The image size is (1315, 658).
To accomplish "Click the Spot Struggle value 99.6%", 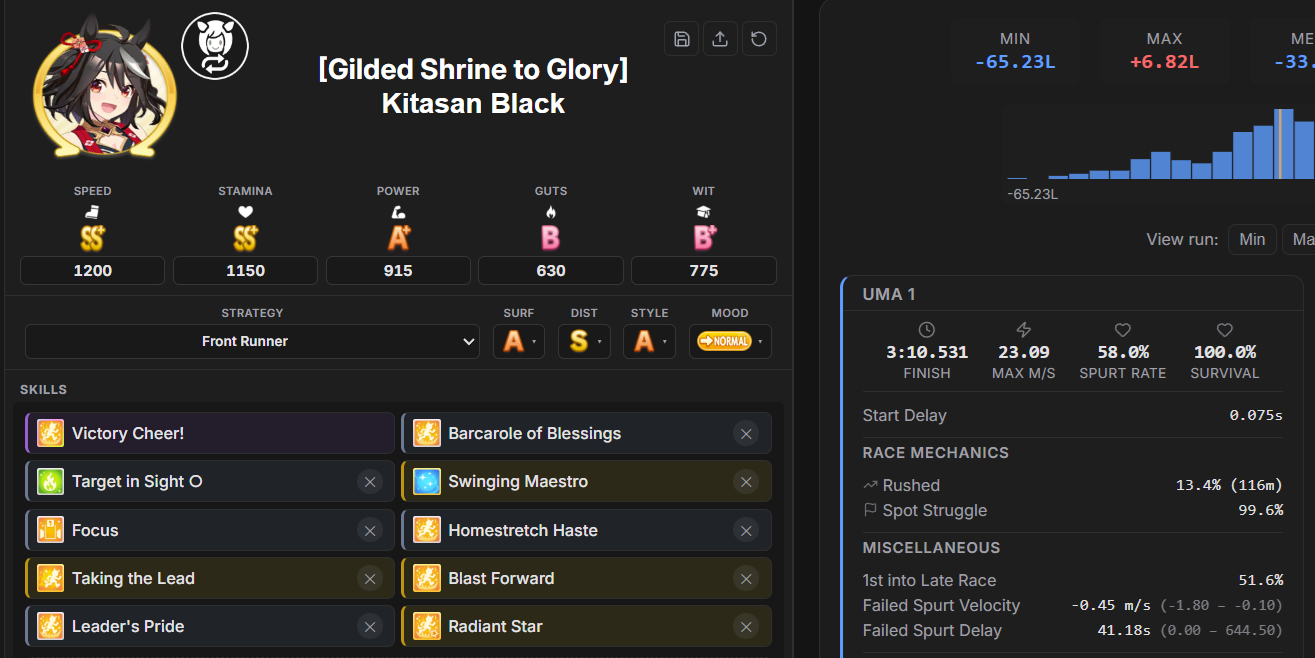I will click(x=1260, y=510).
